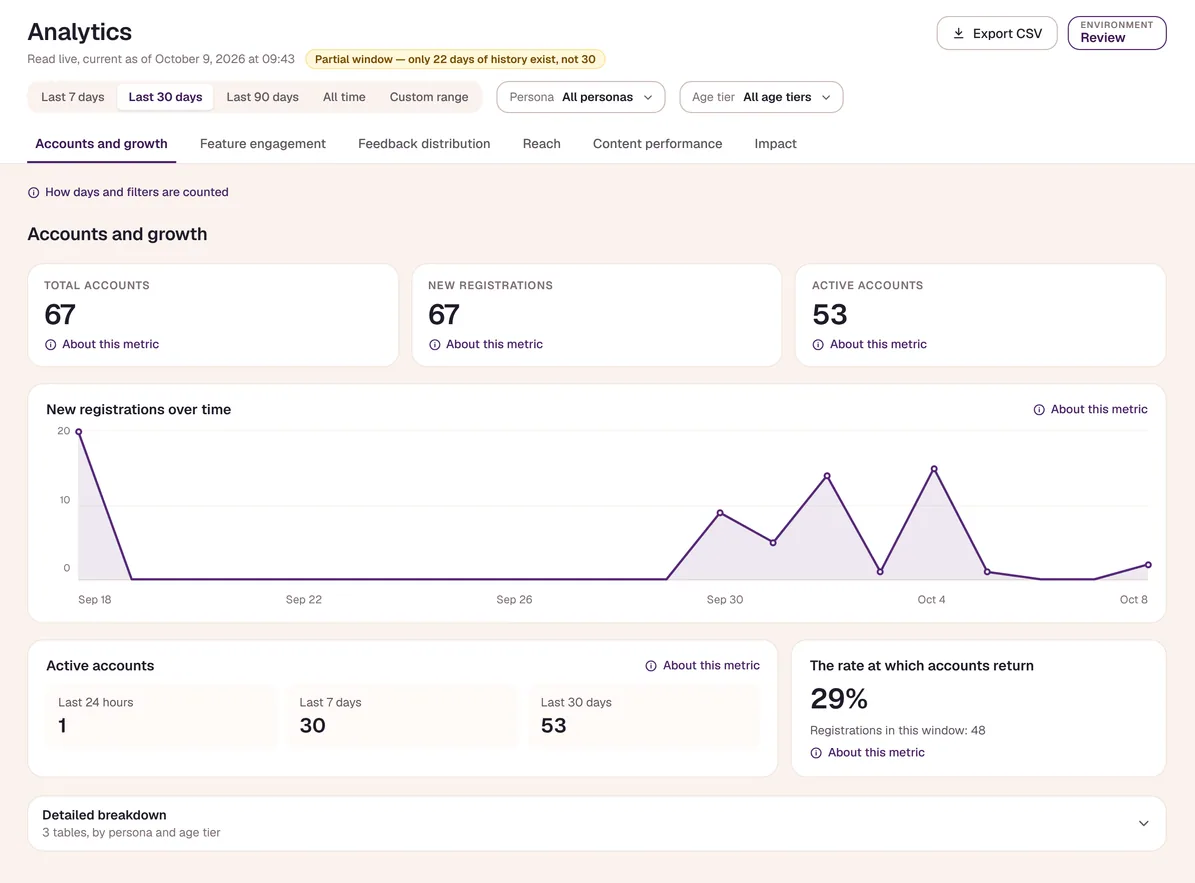
Task: Click info icon in Active accounts panel header
Action: click(651, 666)
